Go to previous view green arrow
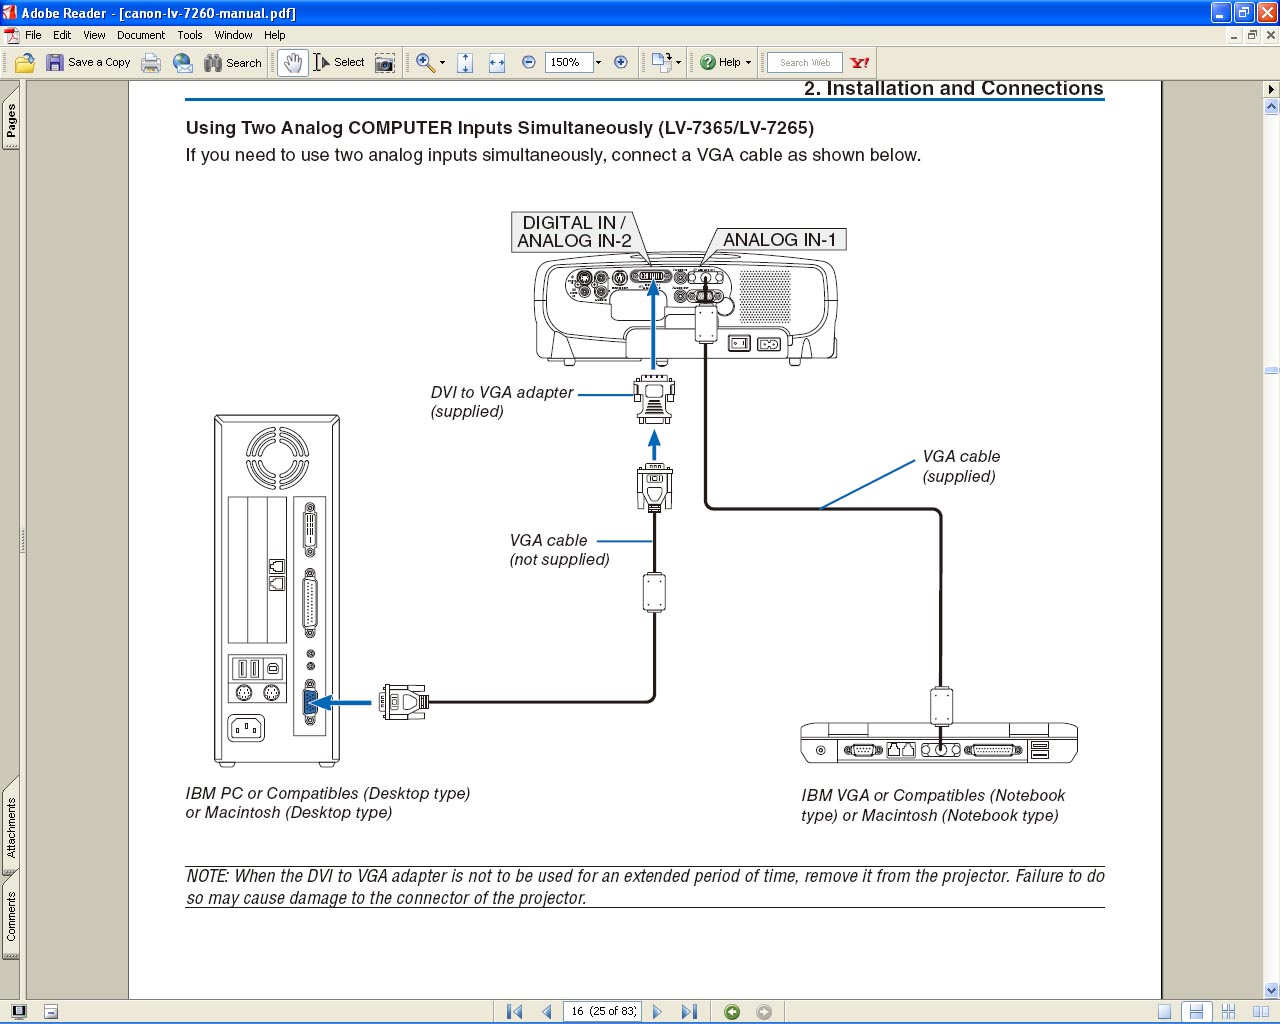The image size is (1280, 1024). [732, 1012]
